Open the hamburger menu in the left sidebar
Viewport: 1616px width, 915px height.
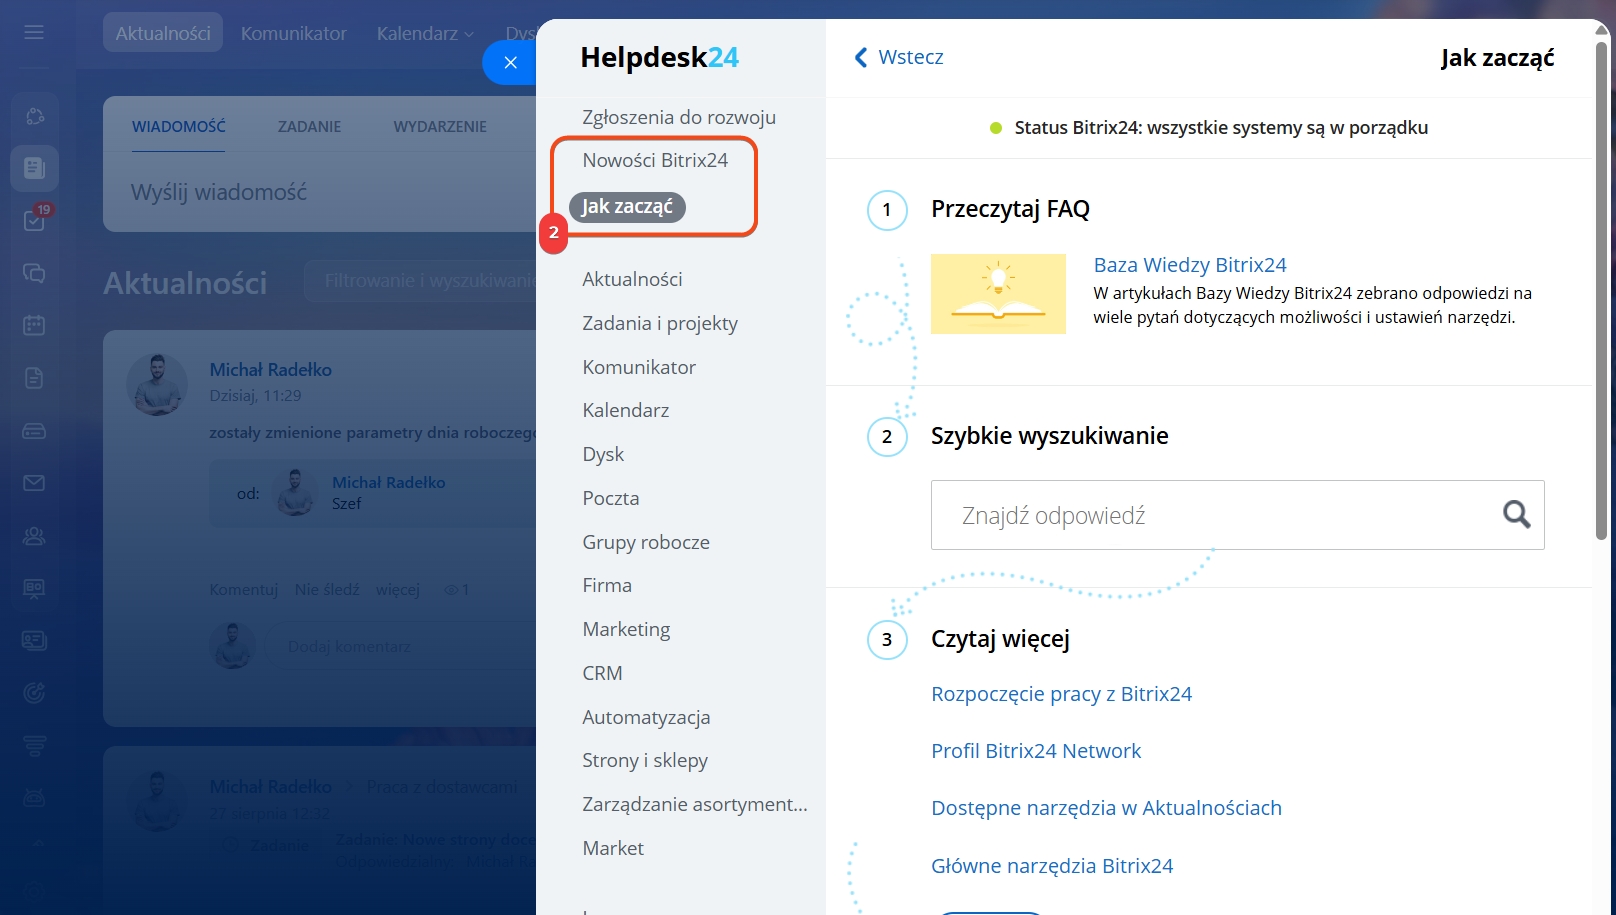tap(34, 32)
